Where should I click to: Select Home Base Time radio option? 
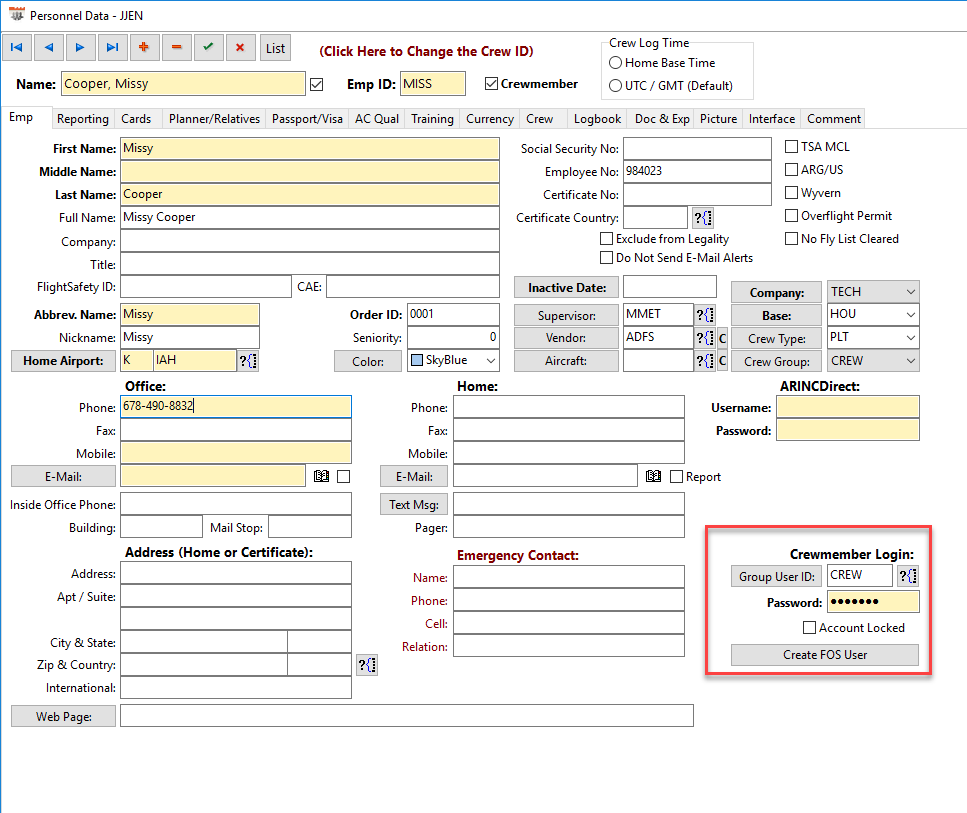pyautogui.click(x=616, y=63)
